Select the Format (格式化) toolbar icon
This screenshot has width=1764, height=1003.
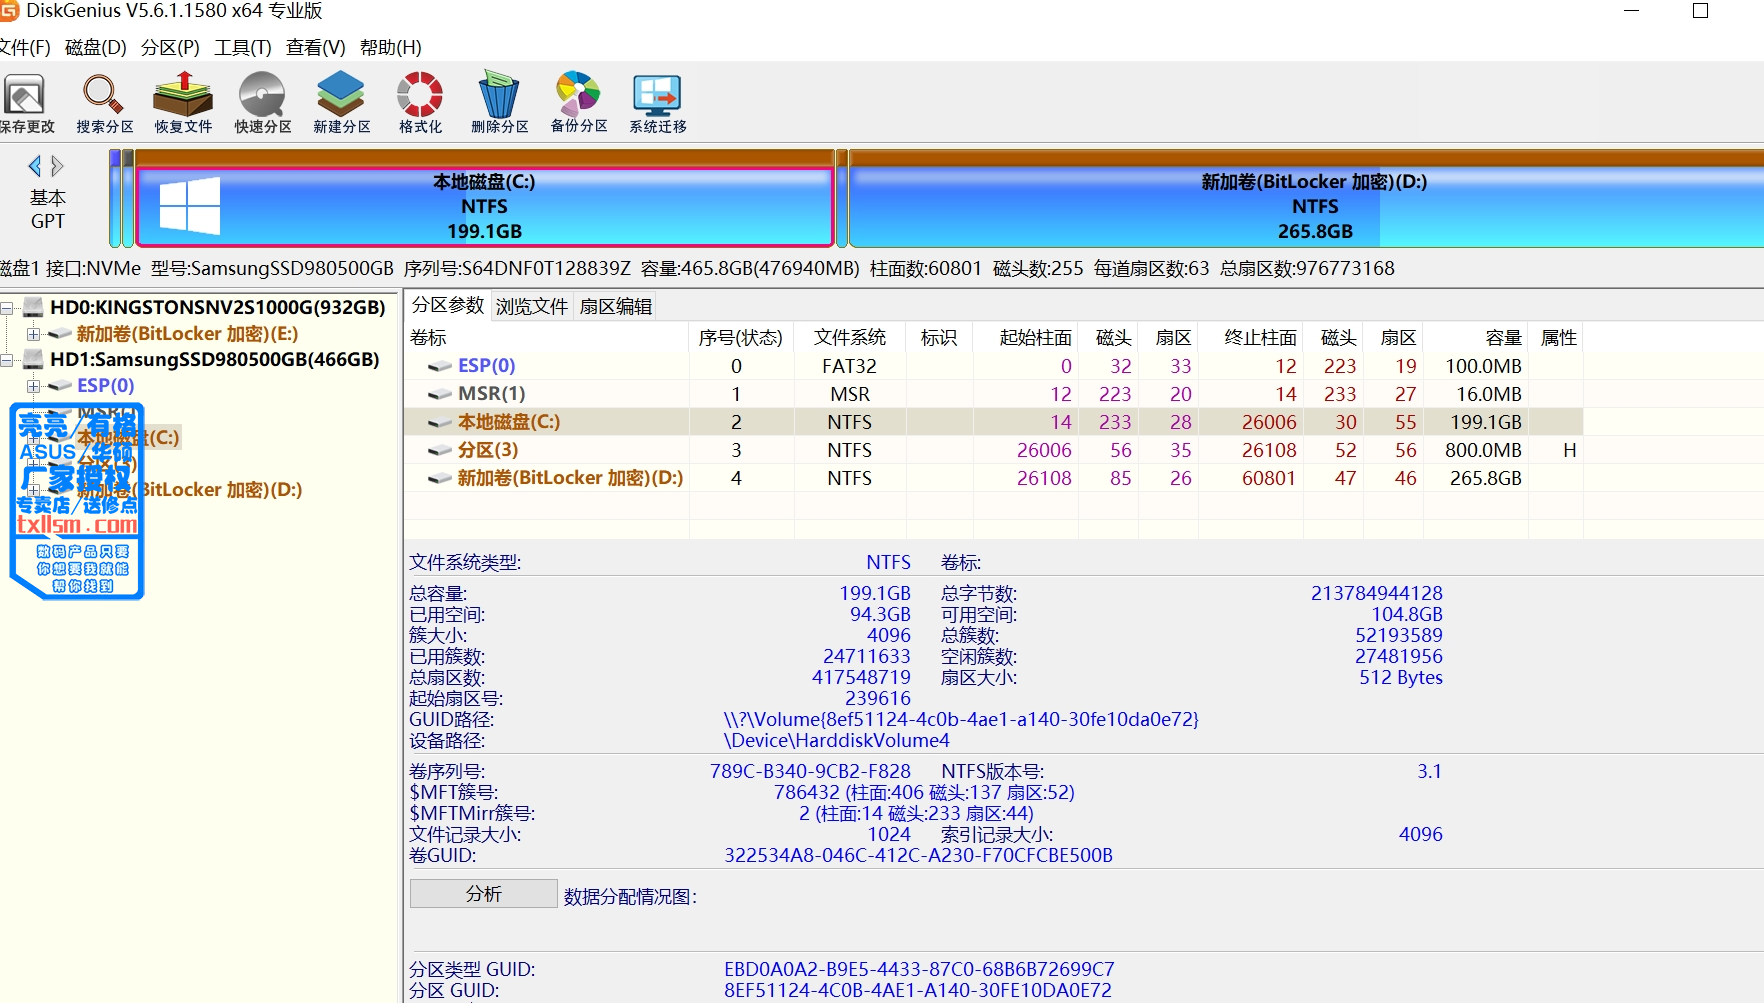tap(420, 102)
